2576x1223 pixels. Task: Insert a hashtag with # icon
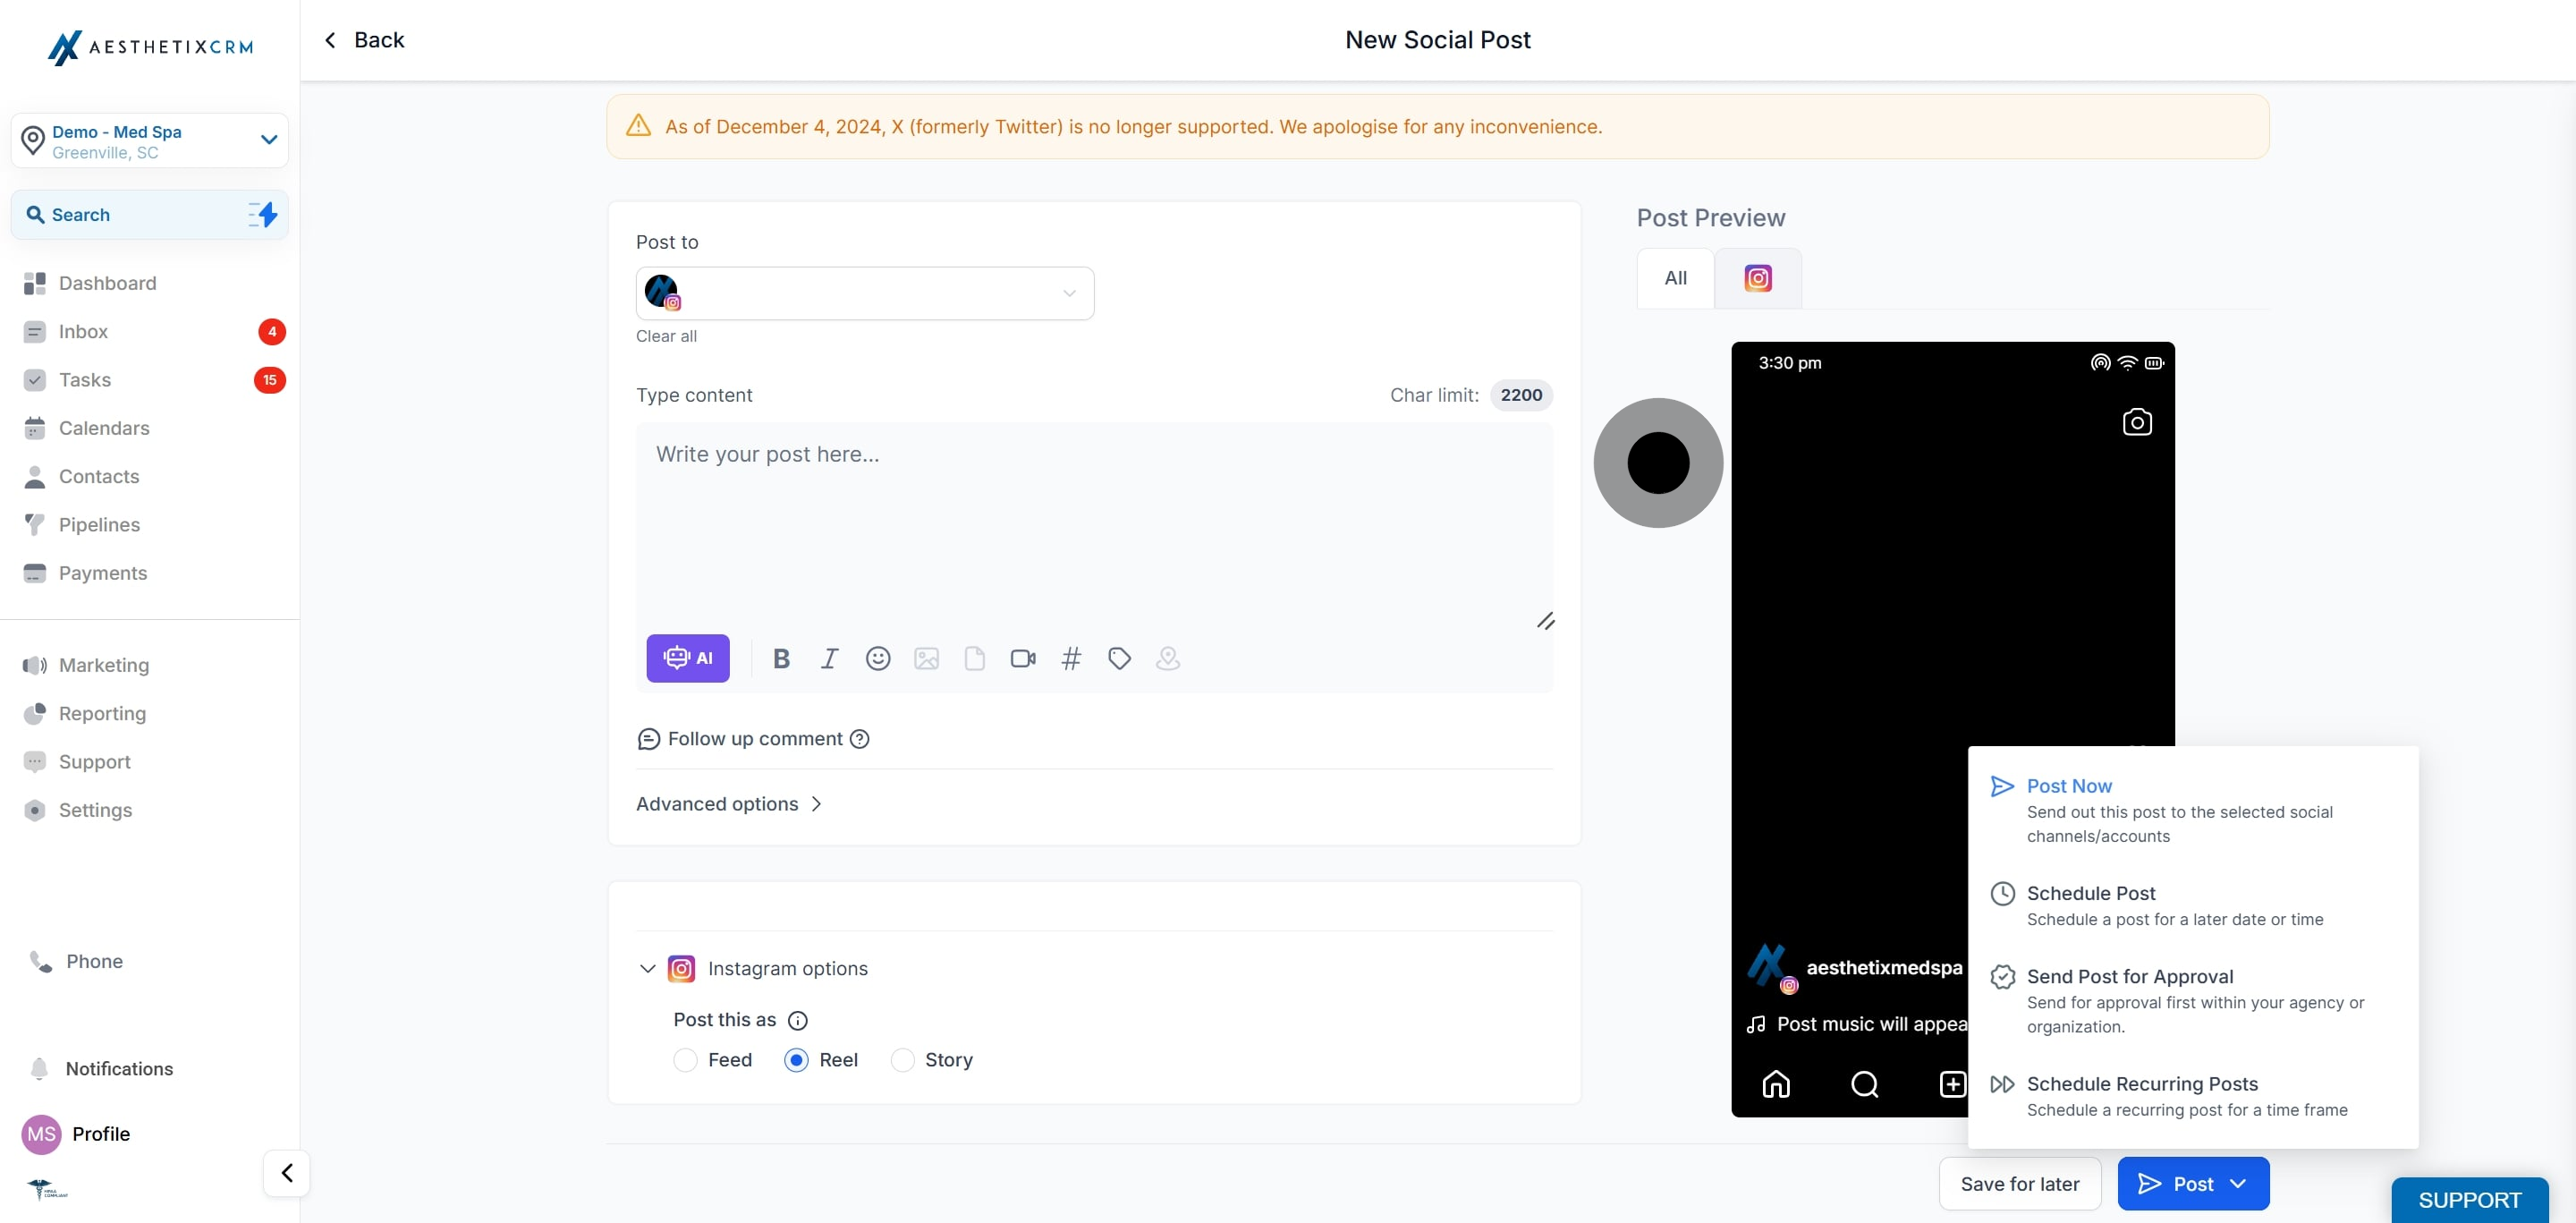coord(1070,658)
